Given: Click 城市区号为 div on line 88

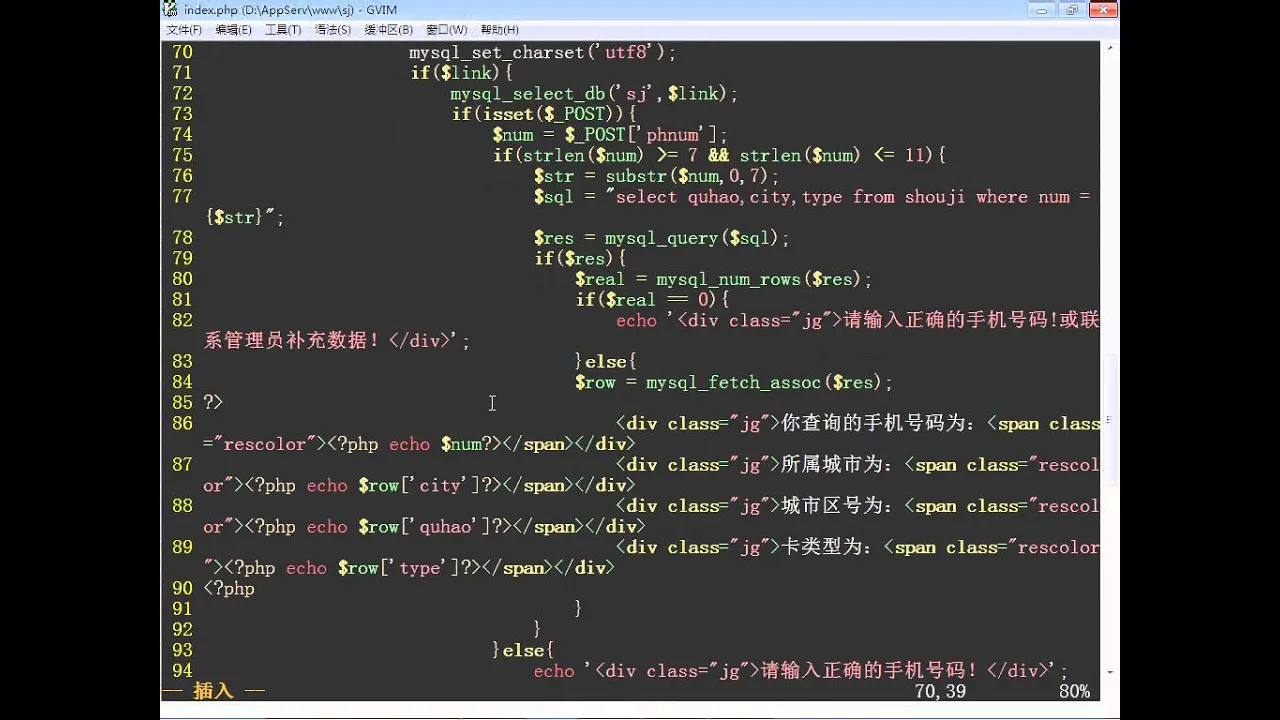Looking at the screenshot, I should (x=857, y=506).
